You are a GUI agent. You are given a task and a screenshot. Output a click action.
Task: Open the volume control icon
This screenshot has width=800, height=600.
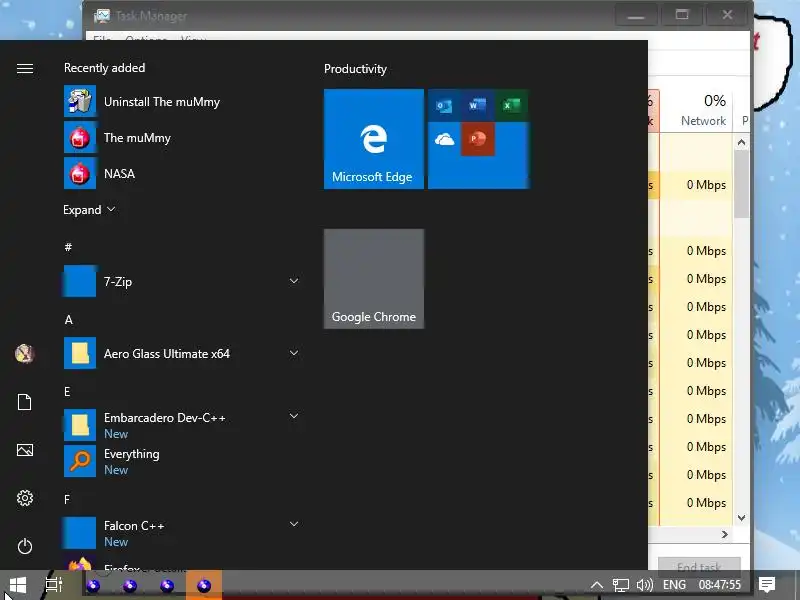click(x=645, y=585)
